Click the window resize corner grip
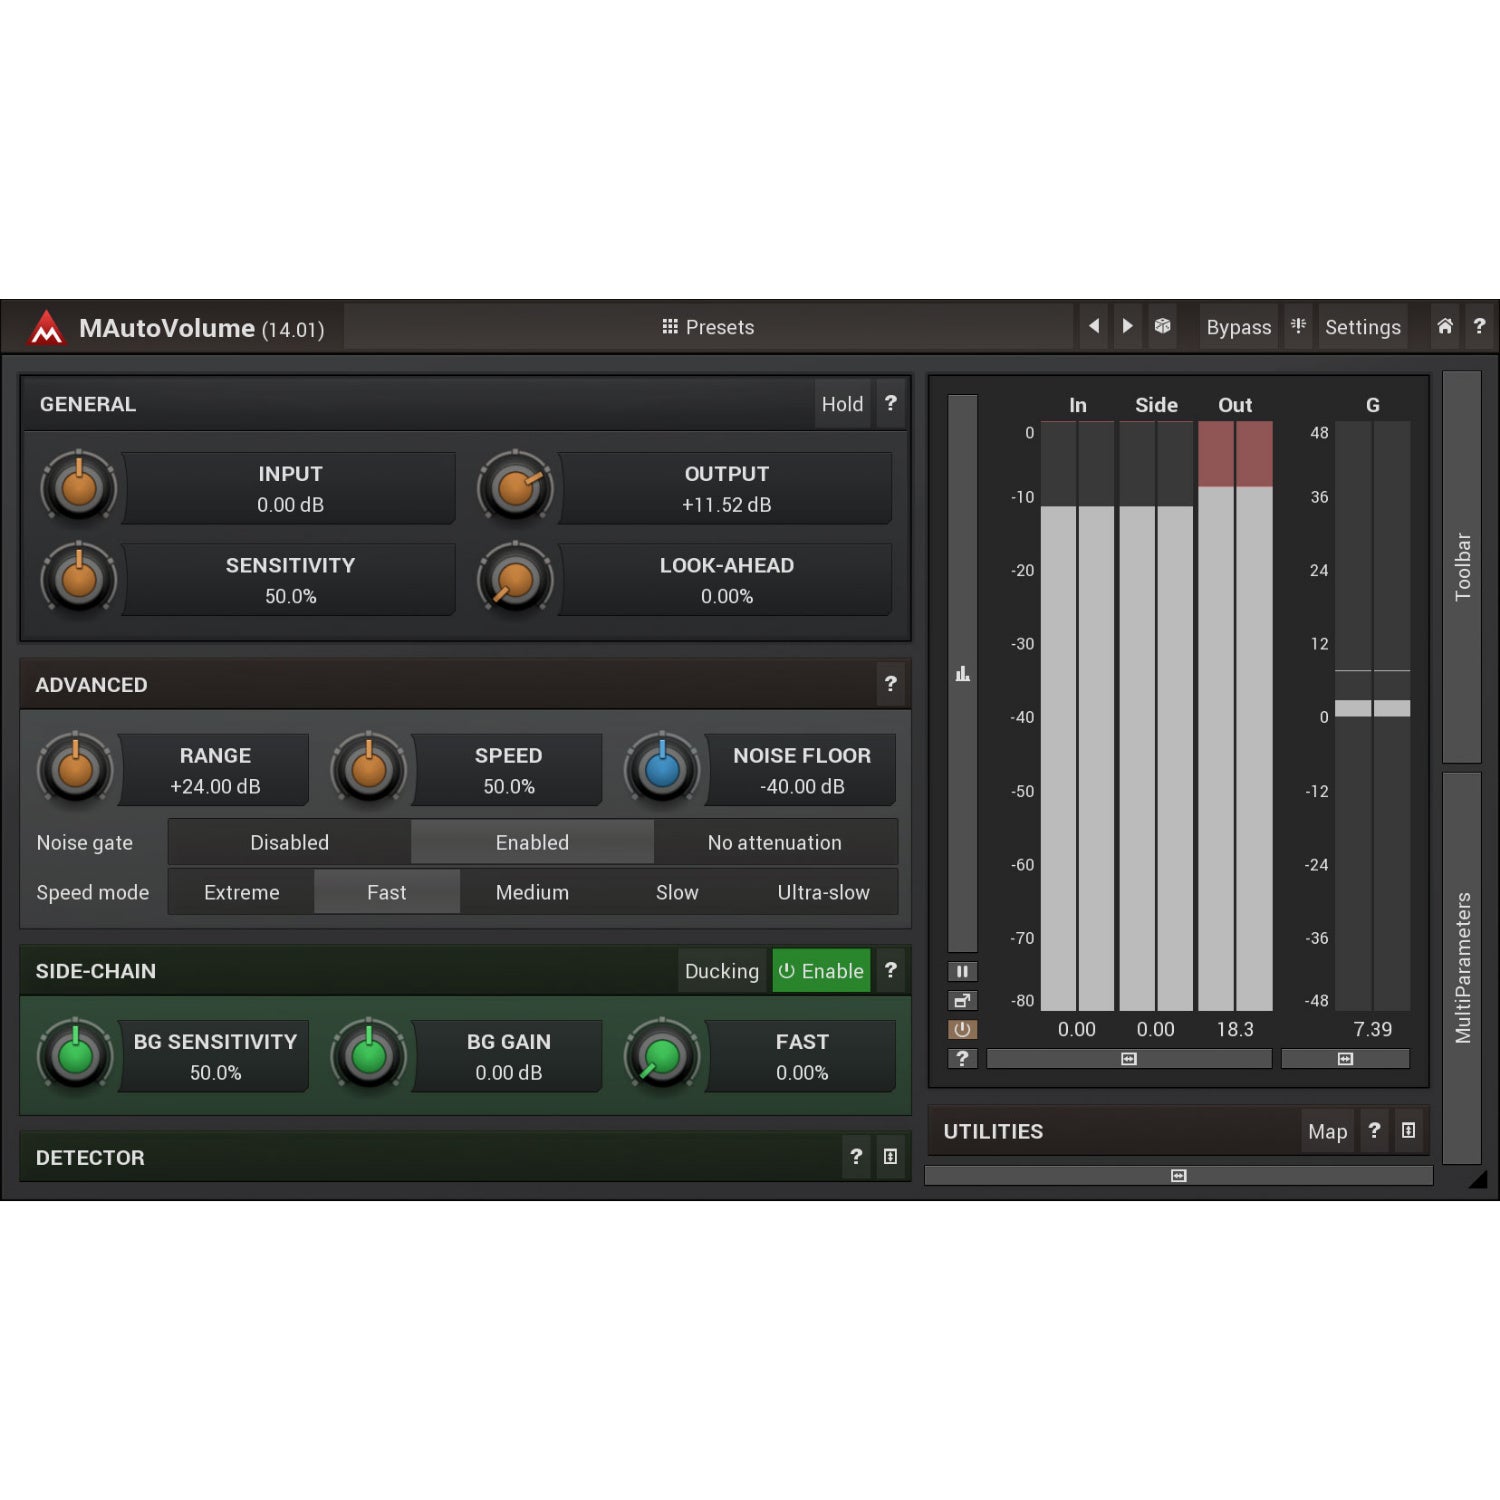Screen dimensions: 1500x1500 1478,1180
